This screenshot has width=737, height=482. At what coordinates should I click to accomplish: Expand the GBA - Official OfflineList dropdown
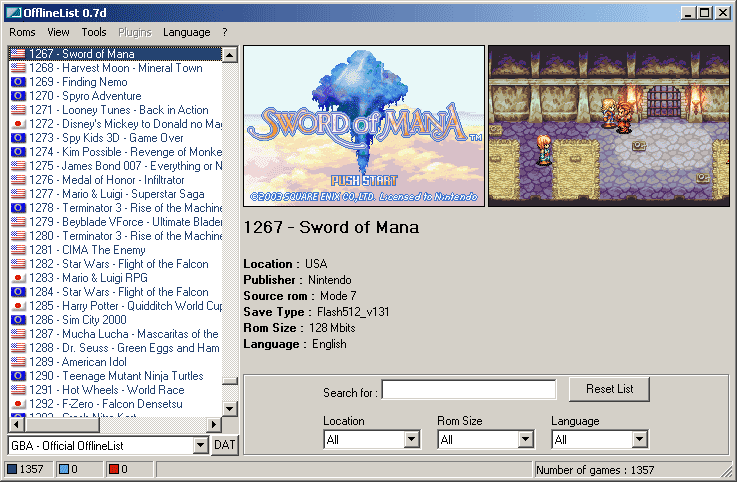click(200, 445)
